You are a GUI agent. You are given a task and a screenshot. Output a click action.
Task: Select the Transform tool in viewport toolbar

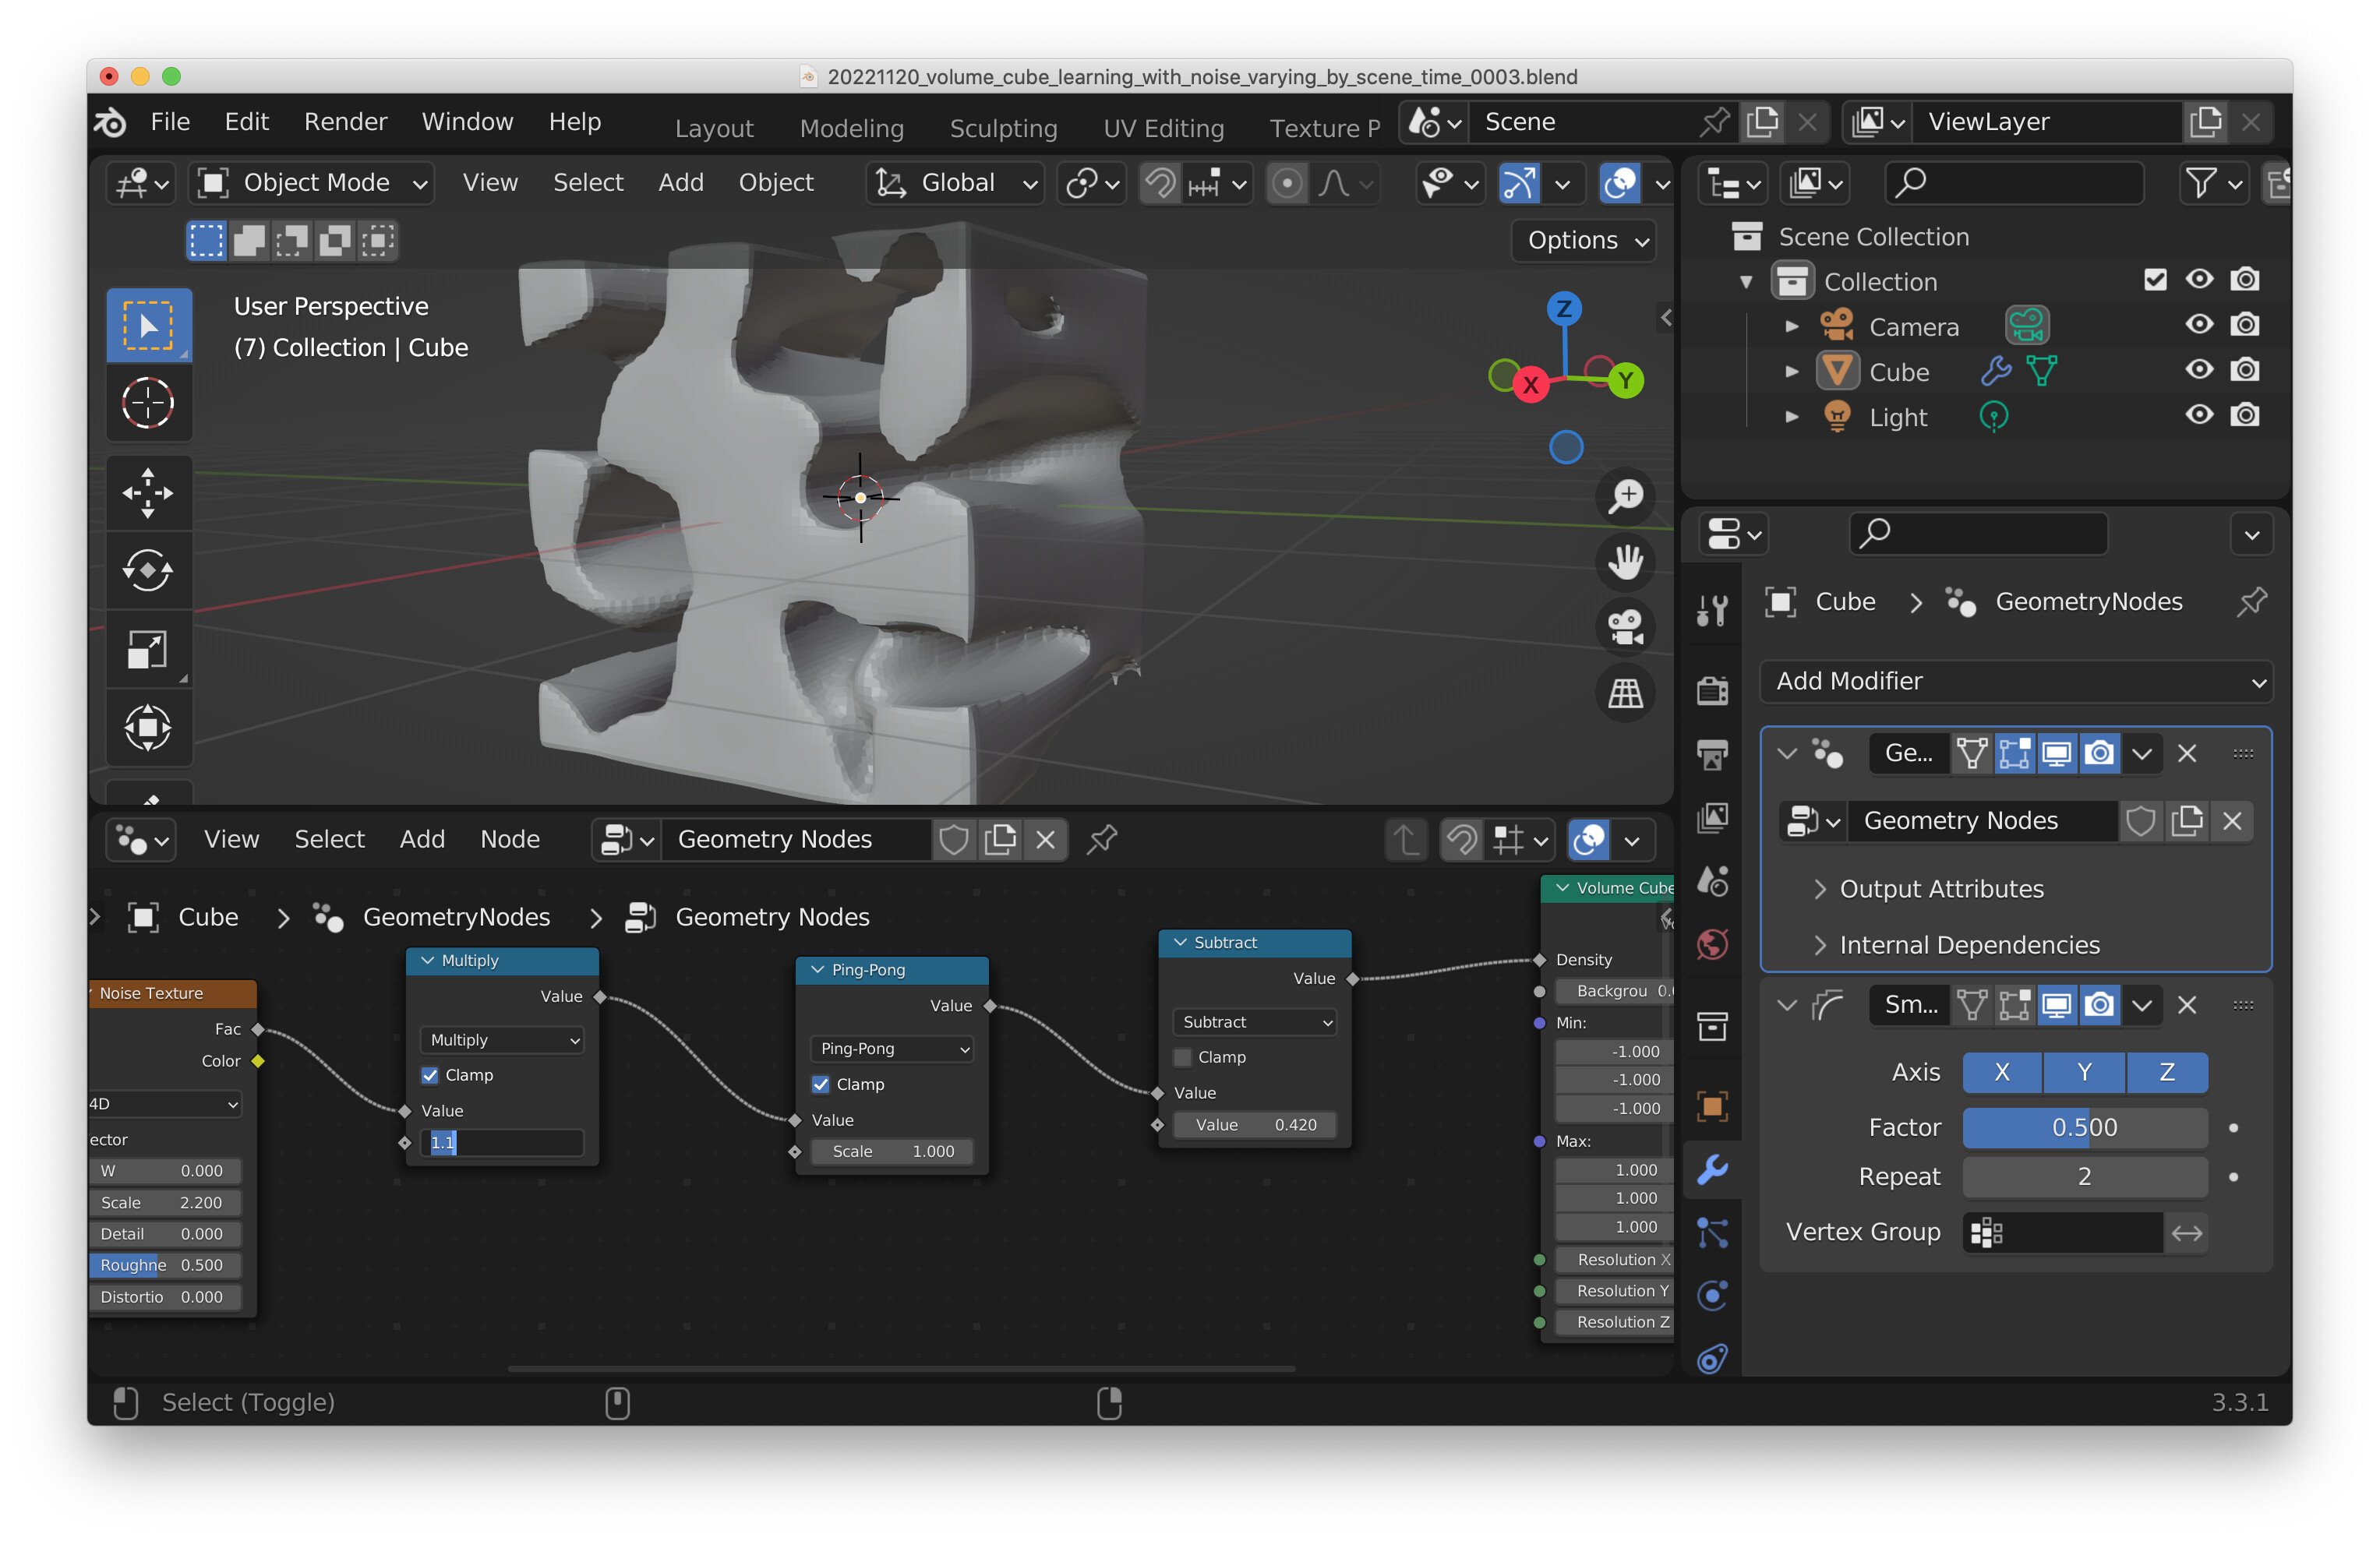pyautogui.click(x=148, y=728)
